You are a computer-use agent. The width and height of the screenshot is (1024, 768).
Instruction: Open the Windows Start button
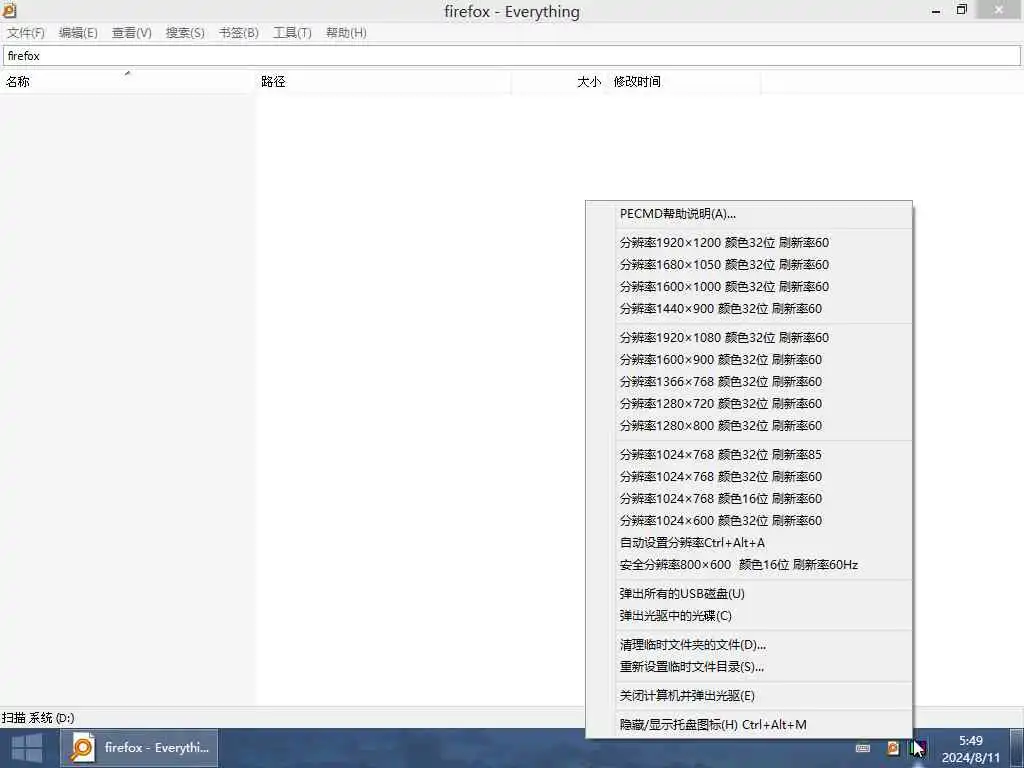pos(27,748)
